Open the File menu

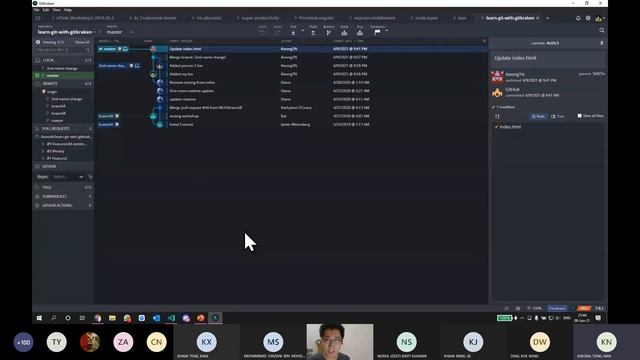point(36,10)
